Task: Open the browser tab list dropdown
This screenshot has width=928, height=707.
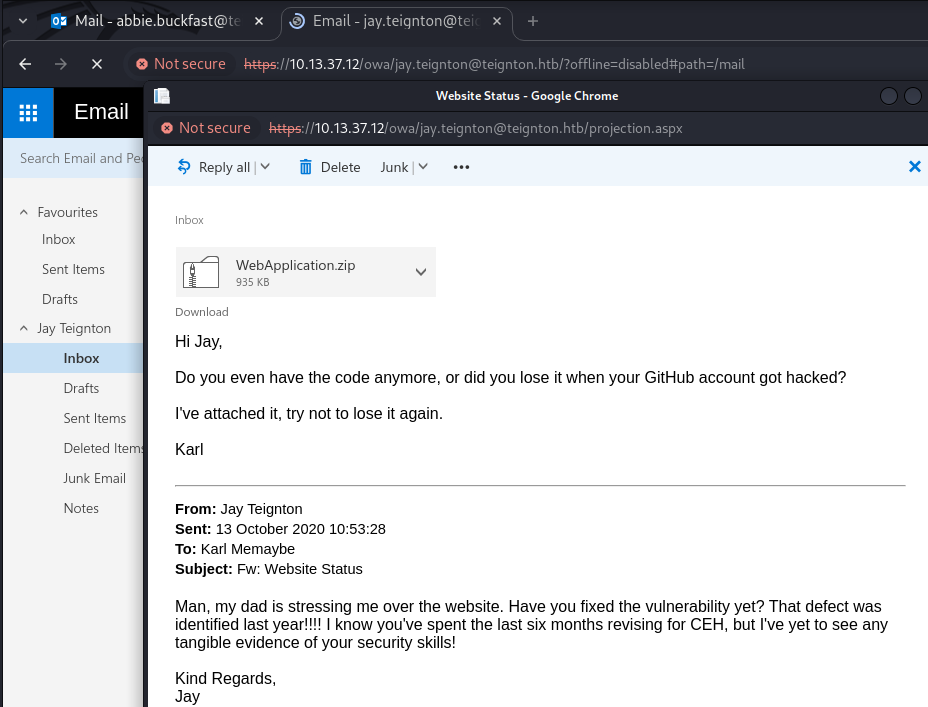Action: coord(22,21)
